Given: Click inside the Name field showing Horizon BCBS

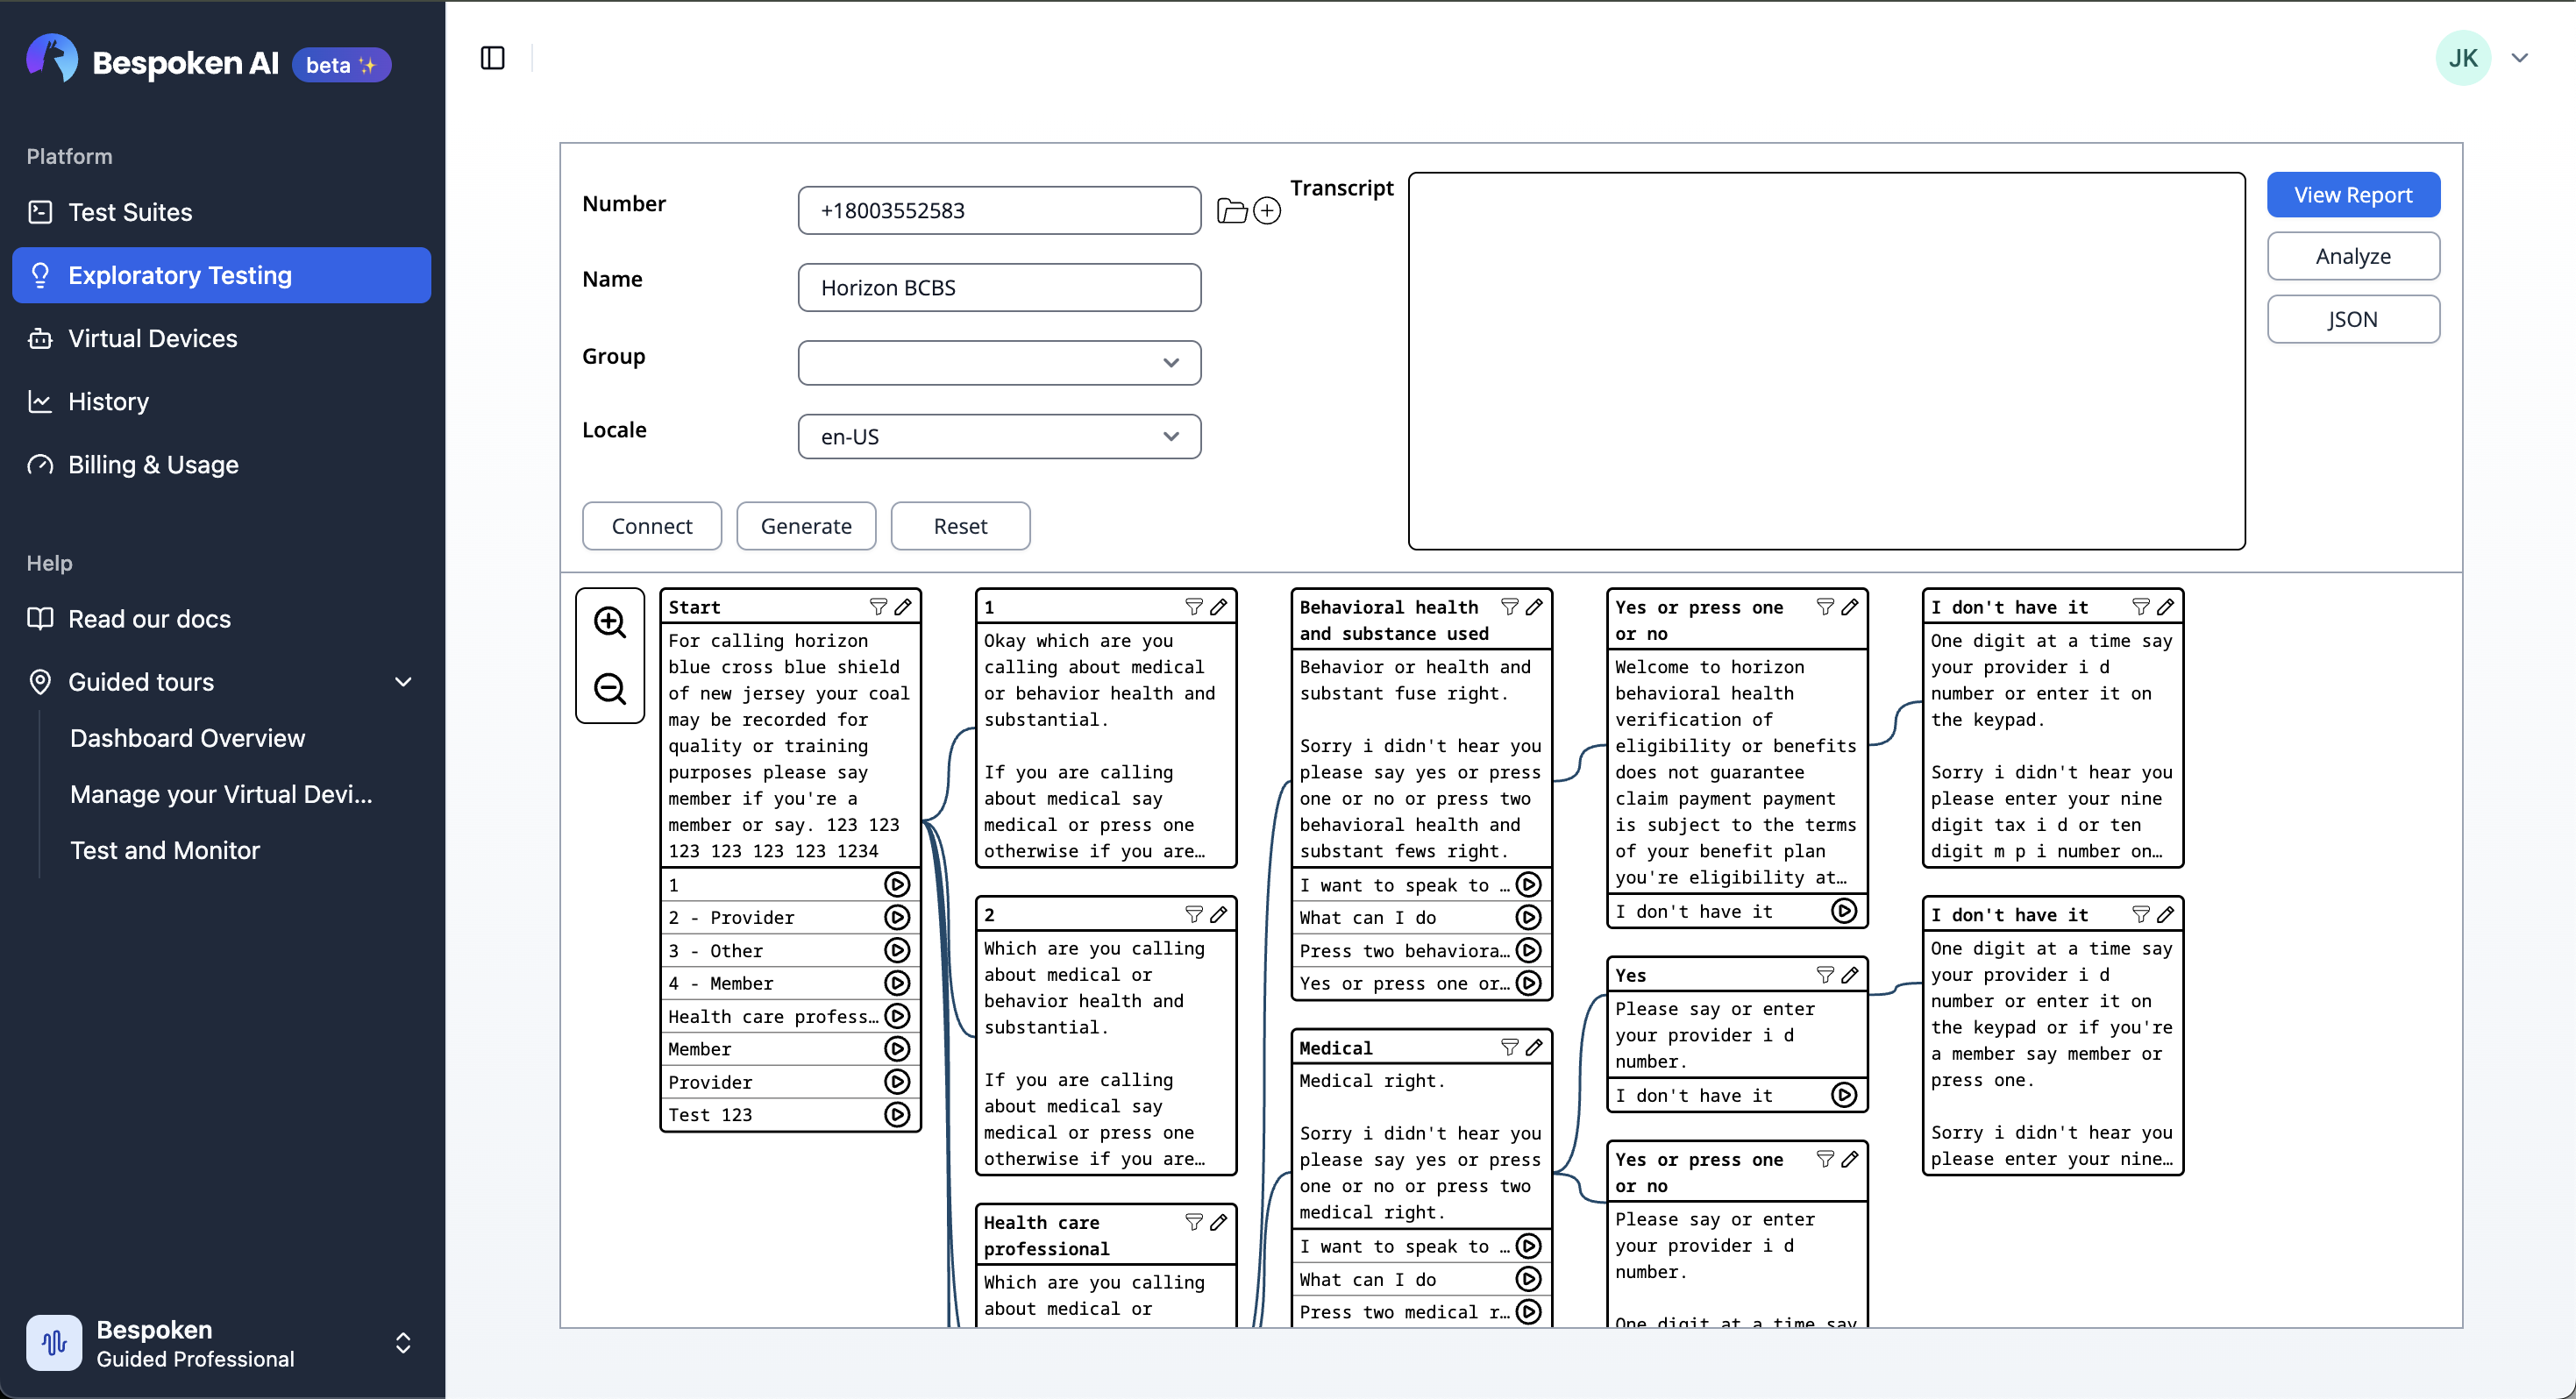Looking at the screenshot, I should click(x=997, y=287).
